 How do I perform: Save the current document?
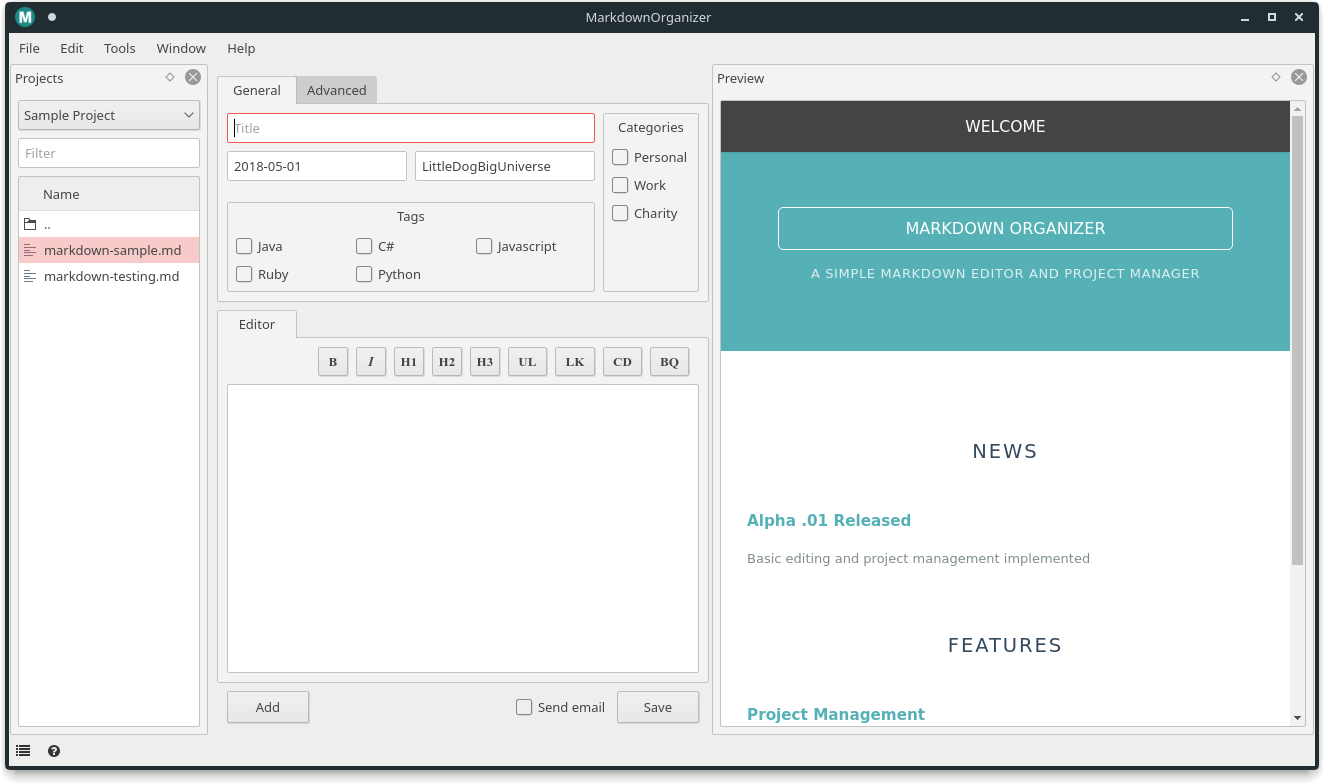tap(657, 707)
